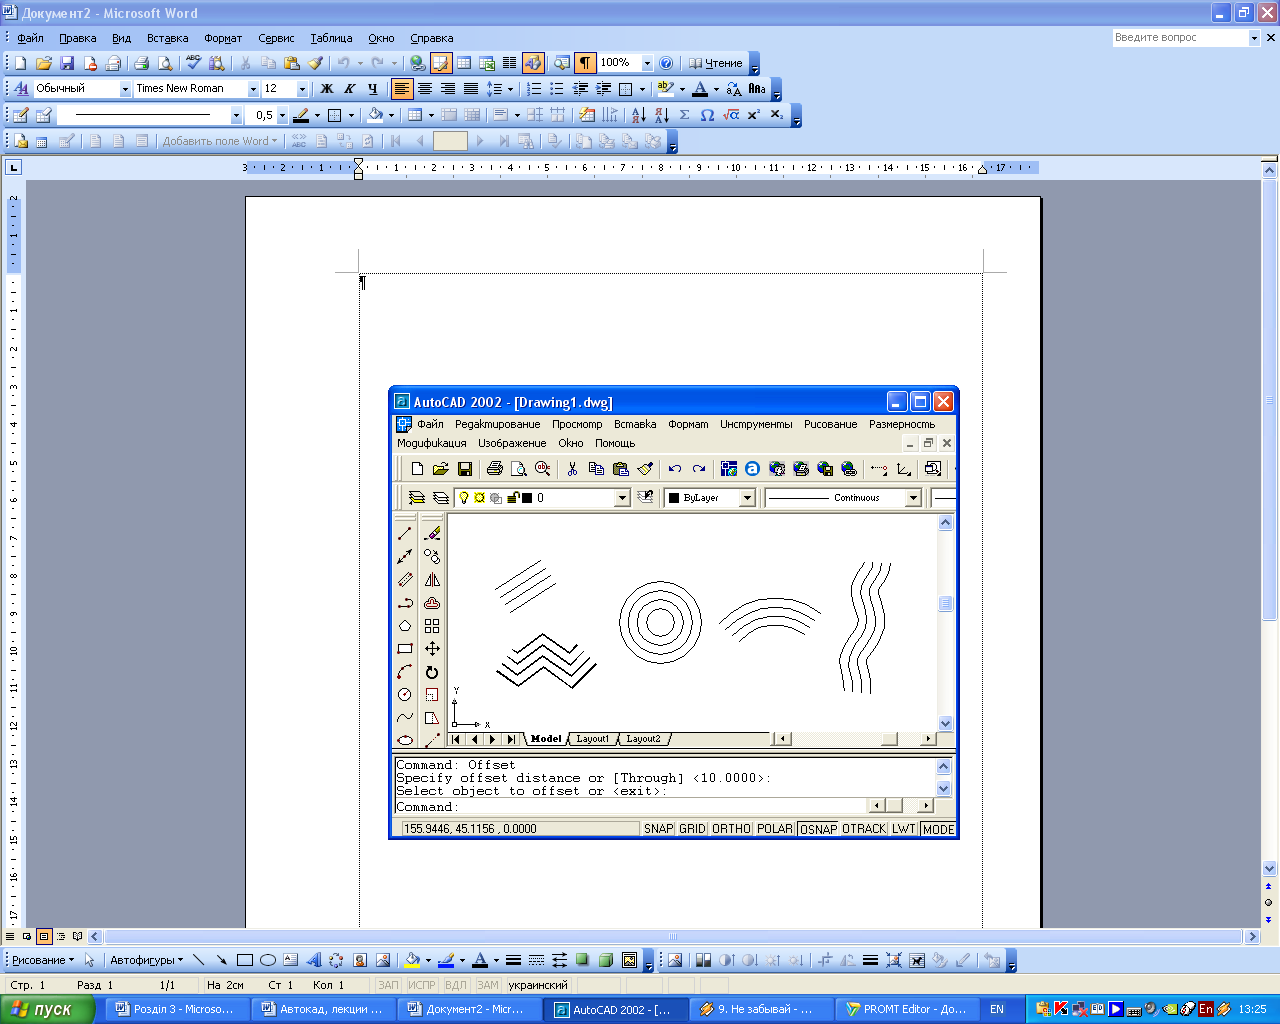1280x1024 pixels.
Task: Expand the Style dropdown showing Обычный
Action: [x=125, y=89]
